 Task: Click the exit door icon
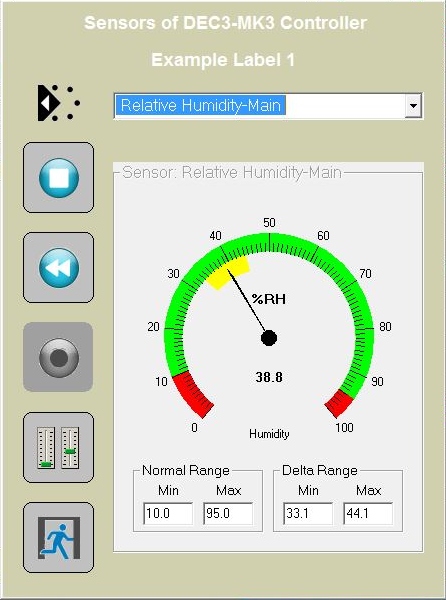59,537
